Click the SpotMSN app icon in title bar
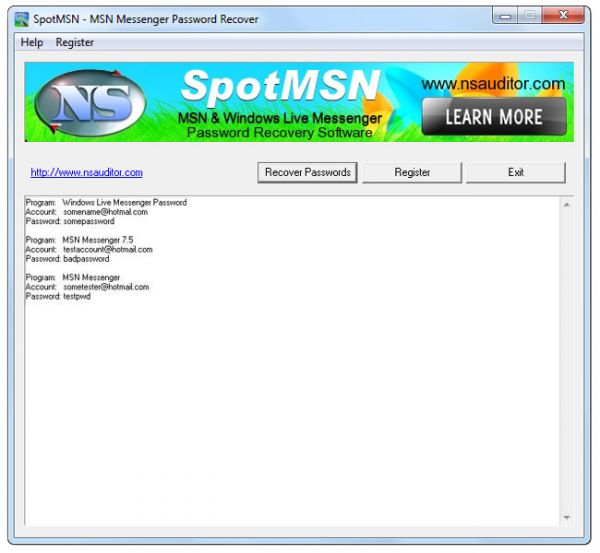600x553 pixels. click(21, 19)
